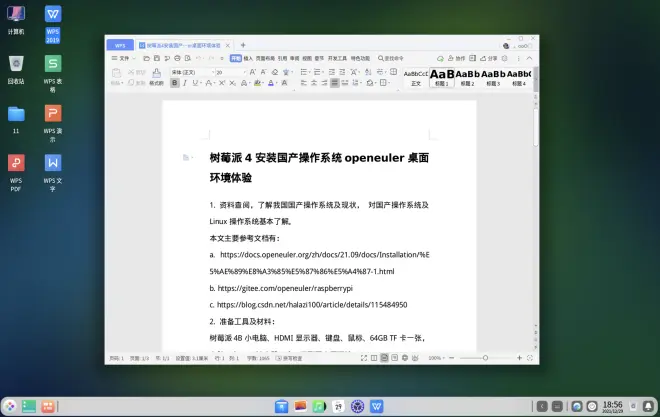Open the 开发工具 ribbon tab
The image size is (660, 417).
[x=337, y=58]
